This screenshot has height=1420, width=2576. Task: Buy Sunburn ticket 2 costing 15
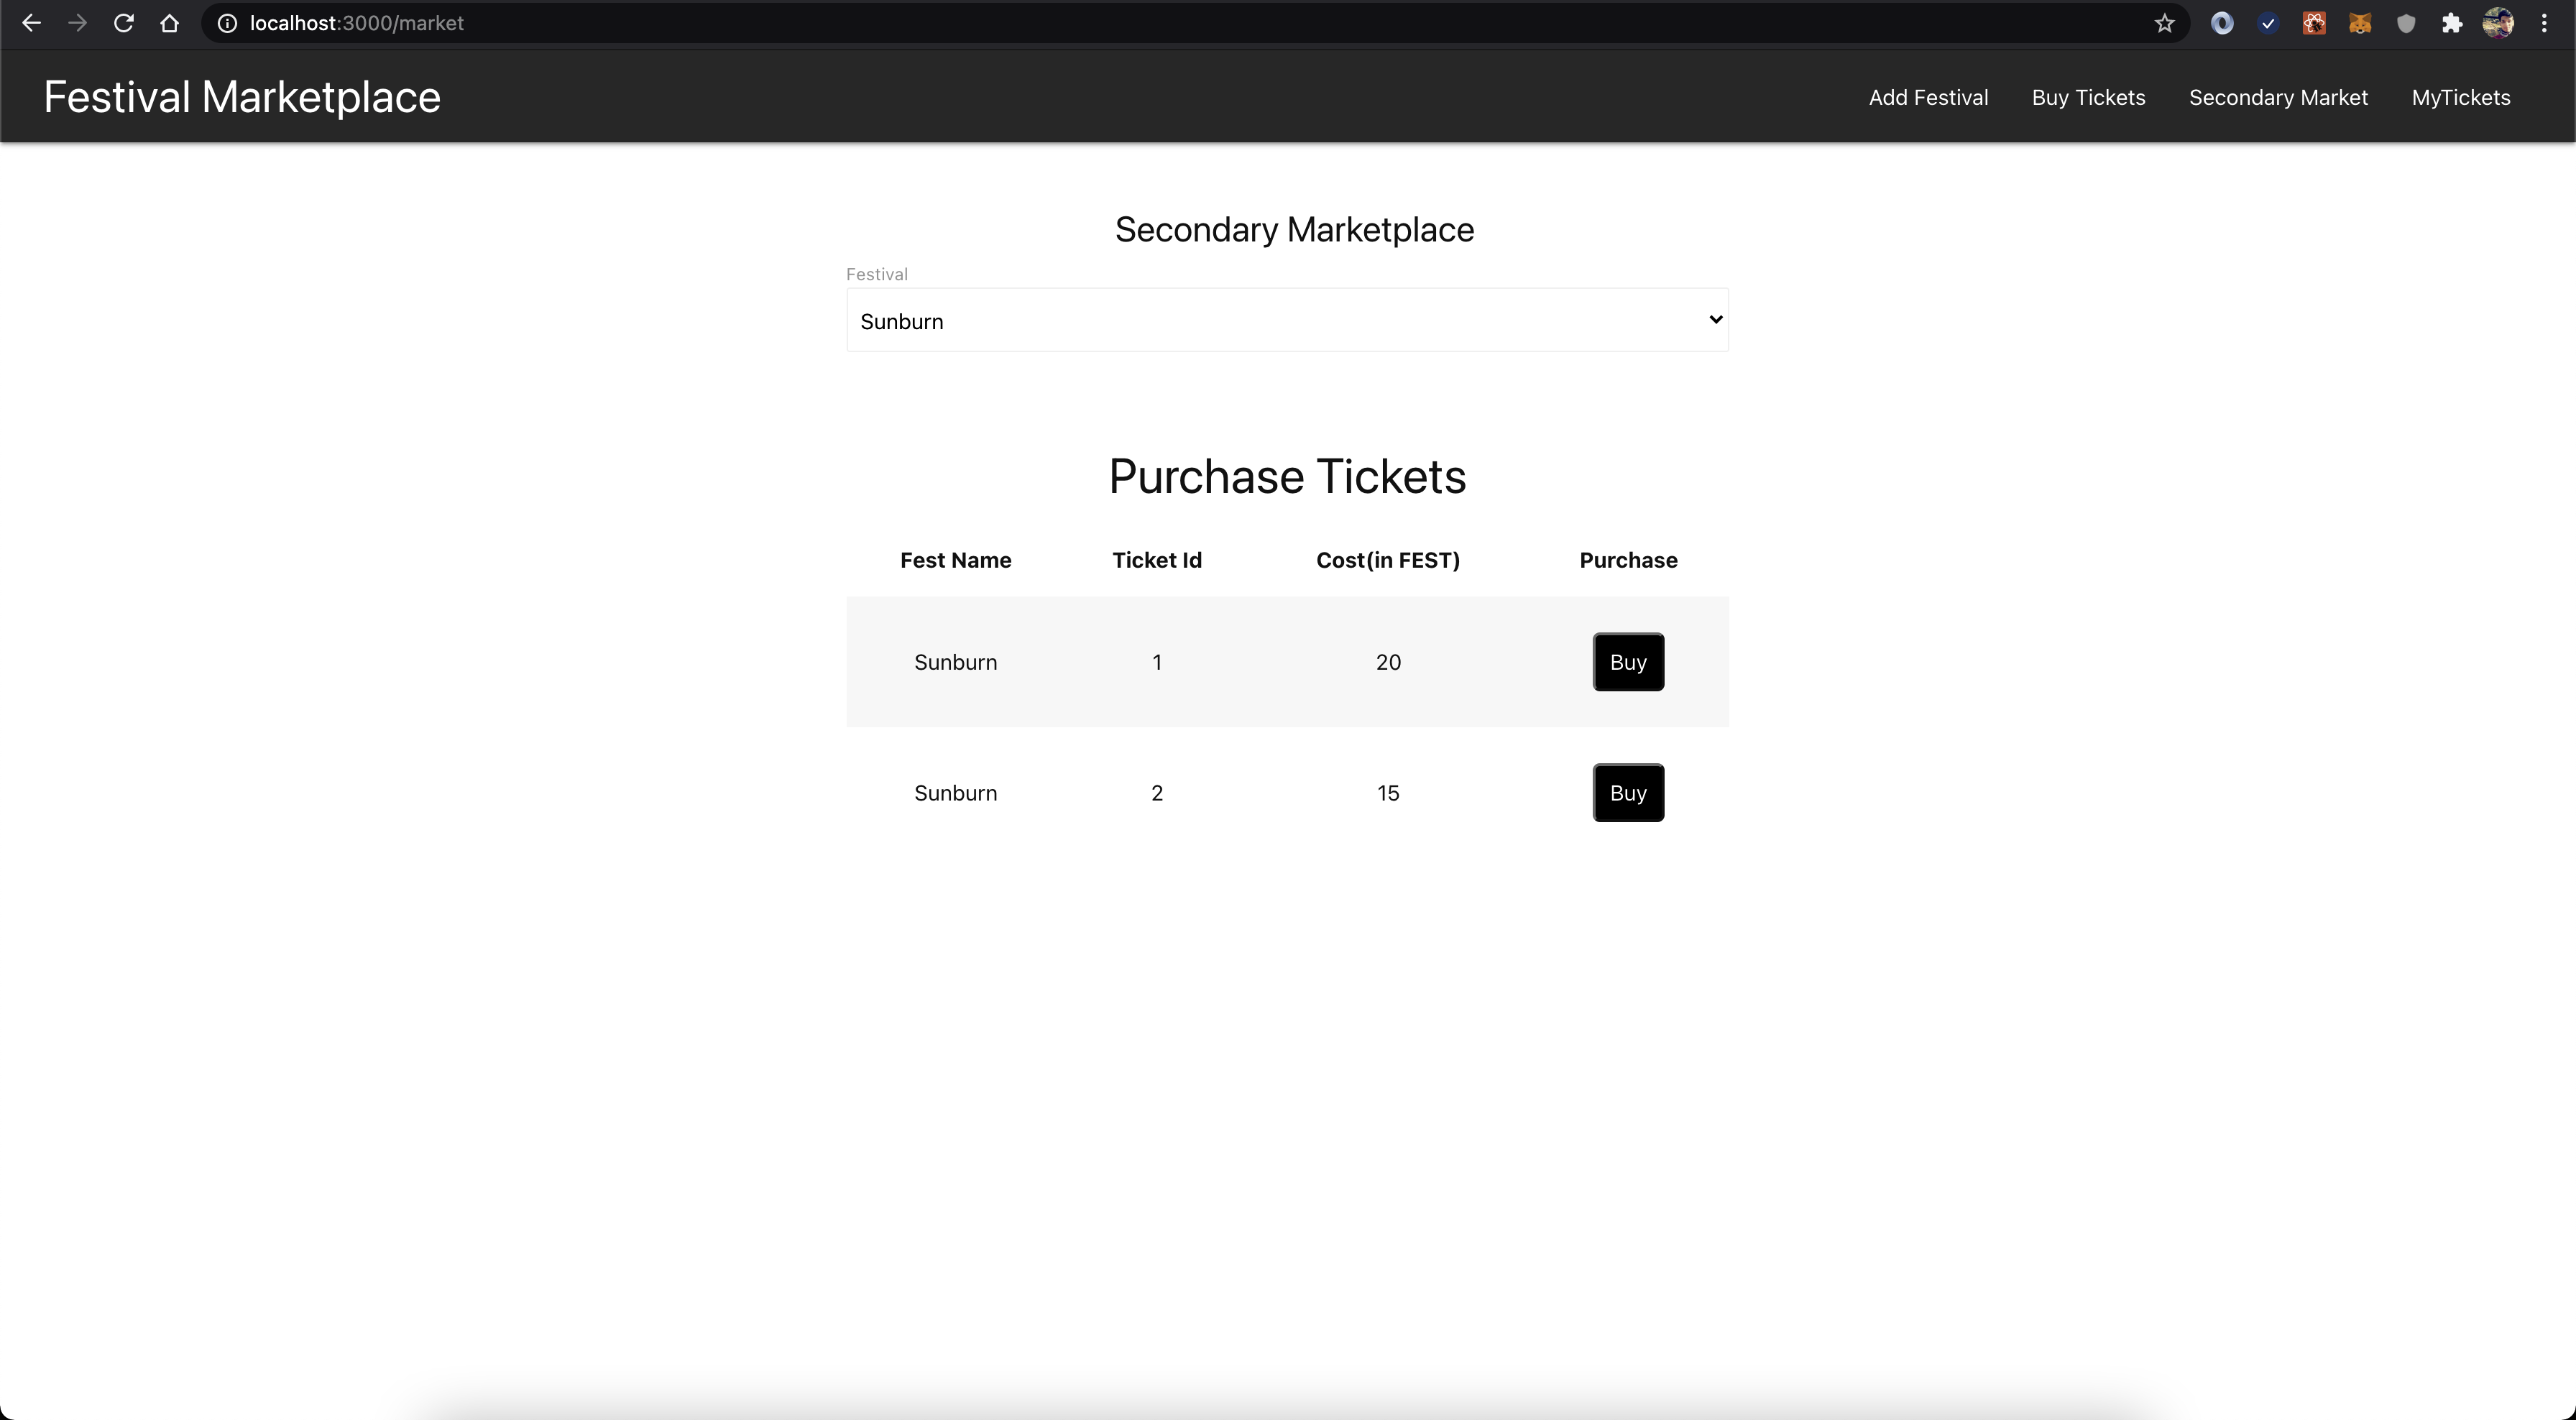point(1627,793)
